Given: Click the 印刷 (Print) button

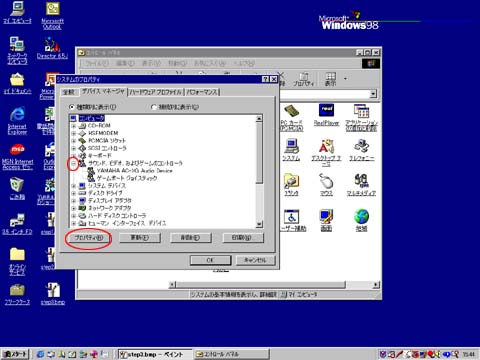Looking at the screenshot, I should (x=242, y=238).
